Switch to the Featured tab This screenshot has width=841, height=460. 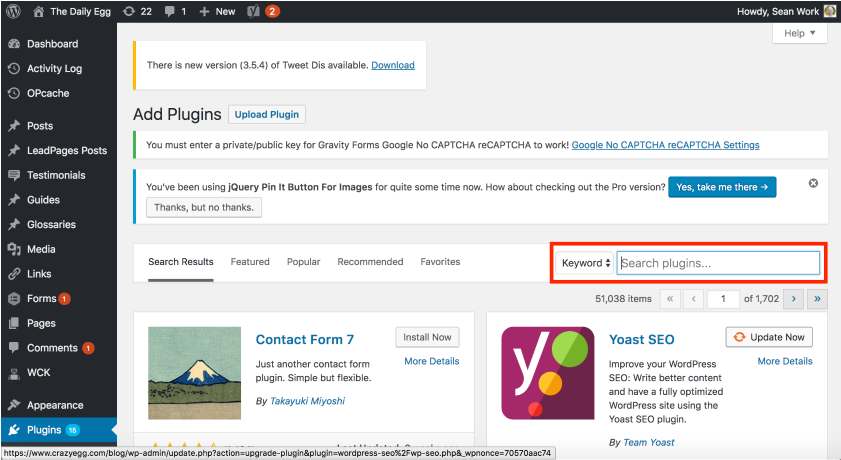click(250, 262)
